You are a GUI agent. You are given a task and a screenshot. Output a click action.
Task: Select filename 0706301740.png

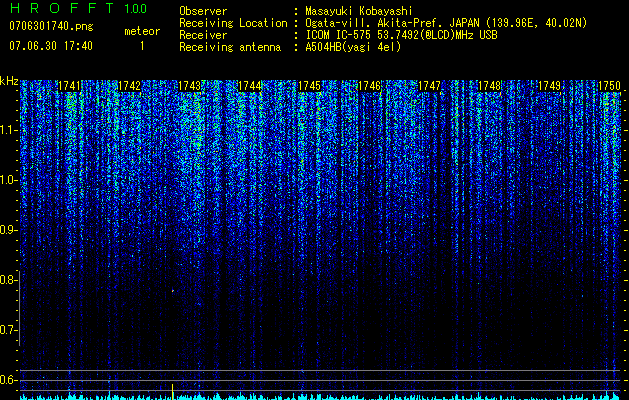pos(51,26)
